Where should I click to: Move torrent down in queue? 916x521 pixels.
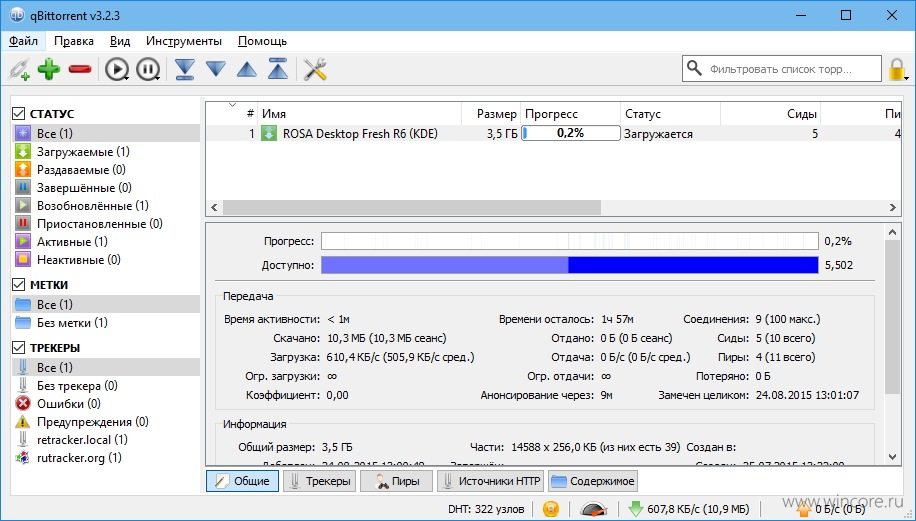tap(216, 70)
